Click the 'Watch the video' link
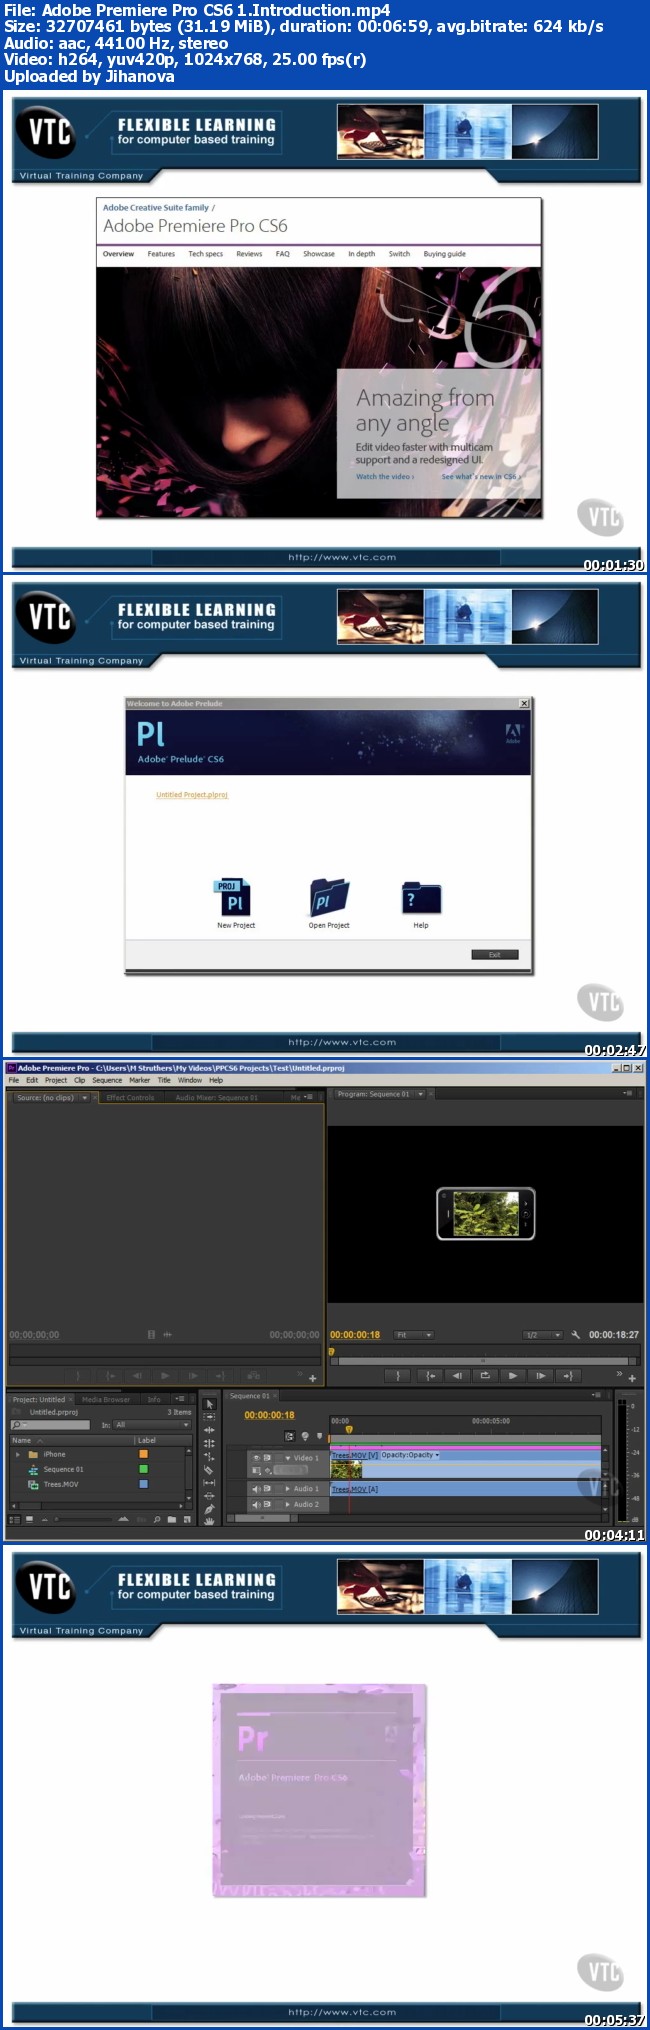The height and width of the screenshot is (2030, 650). 385,476
